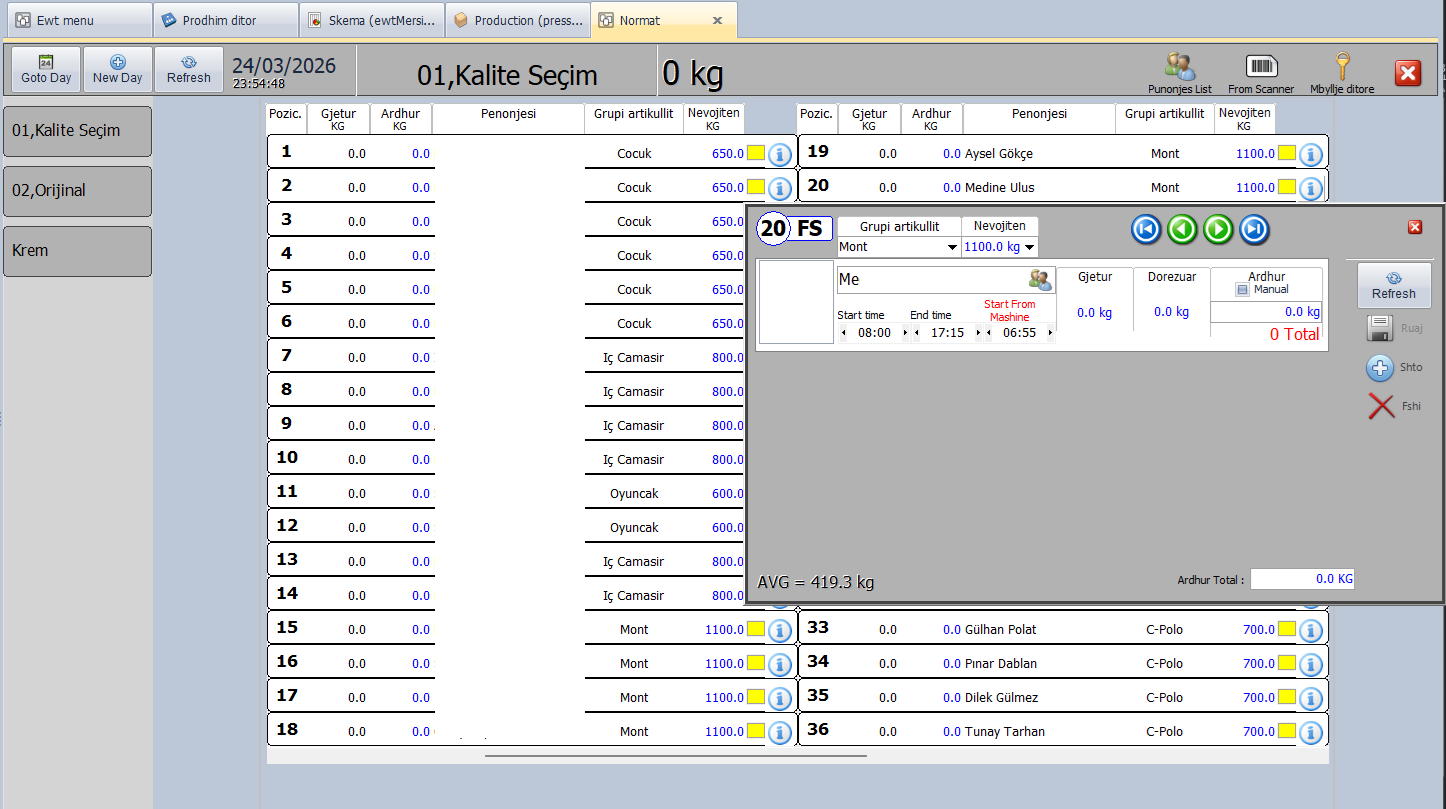This screenshot has height=809, width=1446.
Task: Increase Start time using right arrow
Action: [905, 333]
